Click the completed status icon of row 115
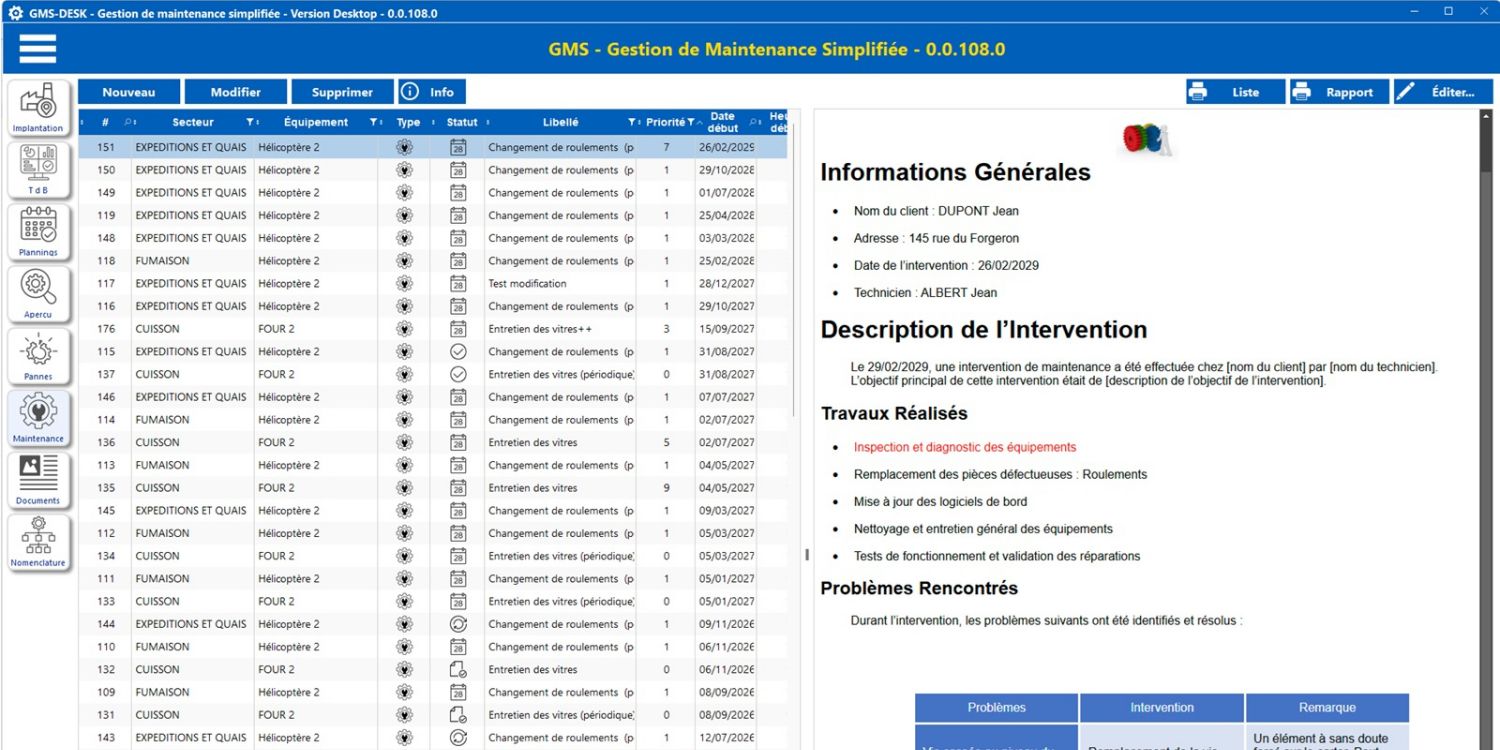1500x750 pixels. click(458, 352)
